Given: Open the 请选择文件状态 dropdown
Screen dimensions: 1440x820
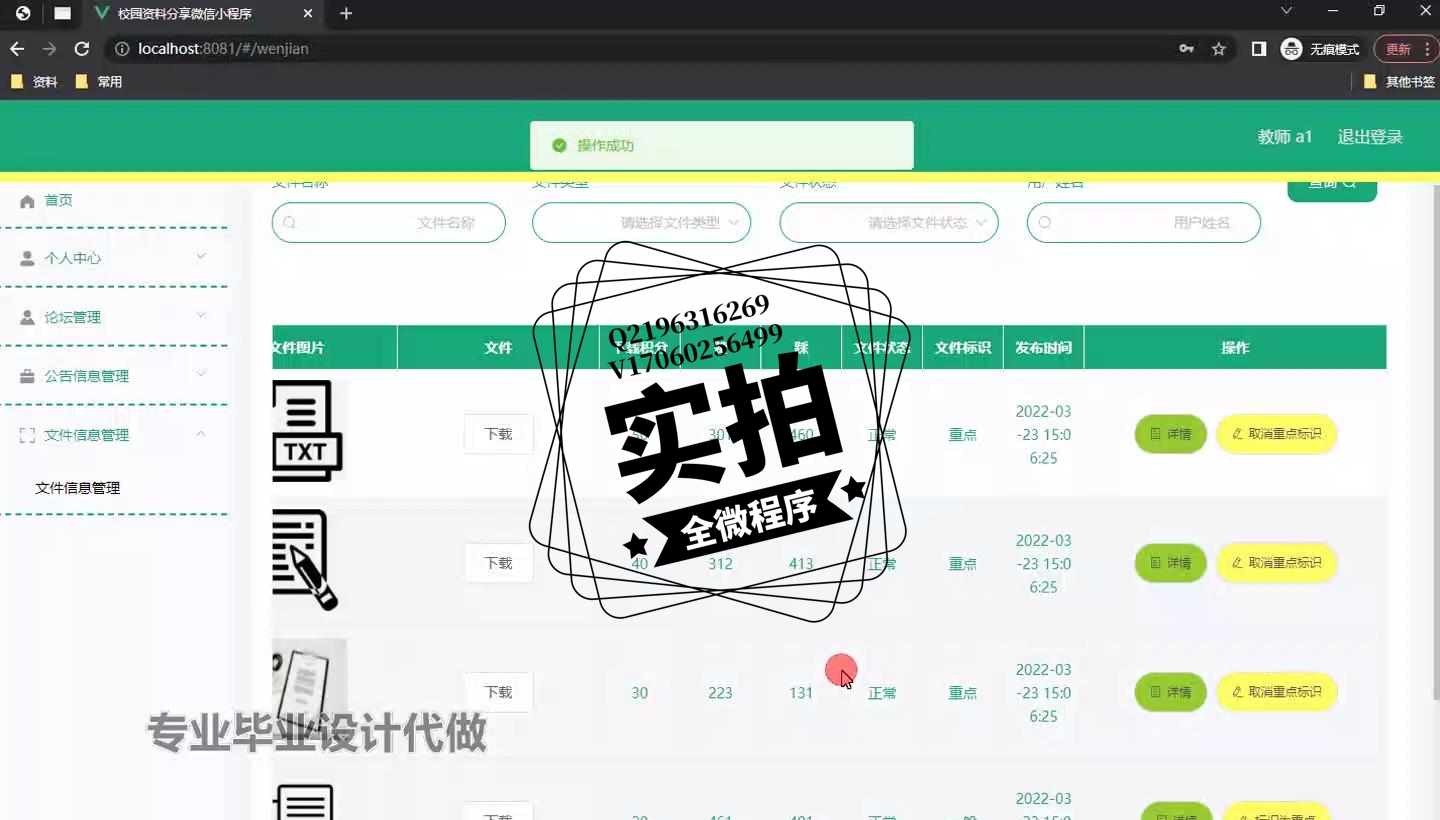Looking at the screenshot, I should point(889,223).
